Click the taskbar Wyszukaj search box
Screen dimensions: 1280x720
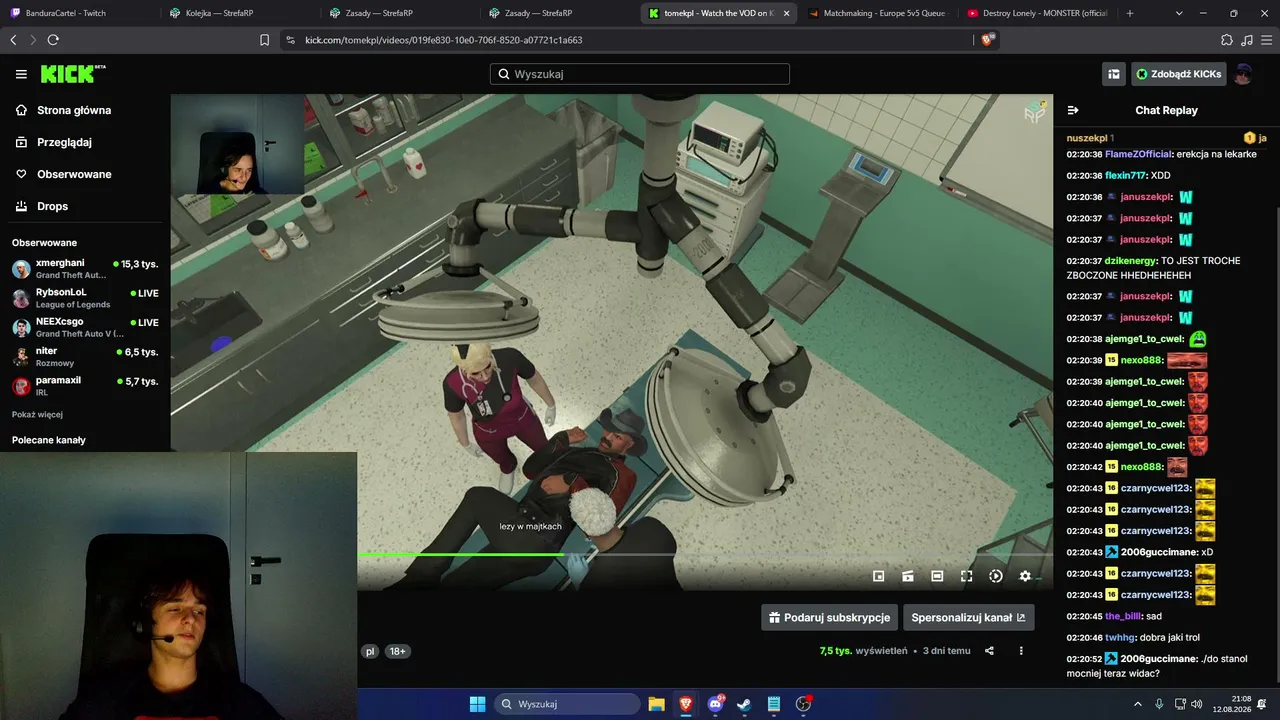[568, 704]
